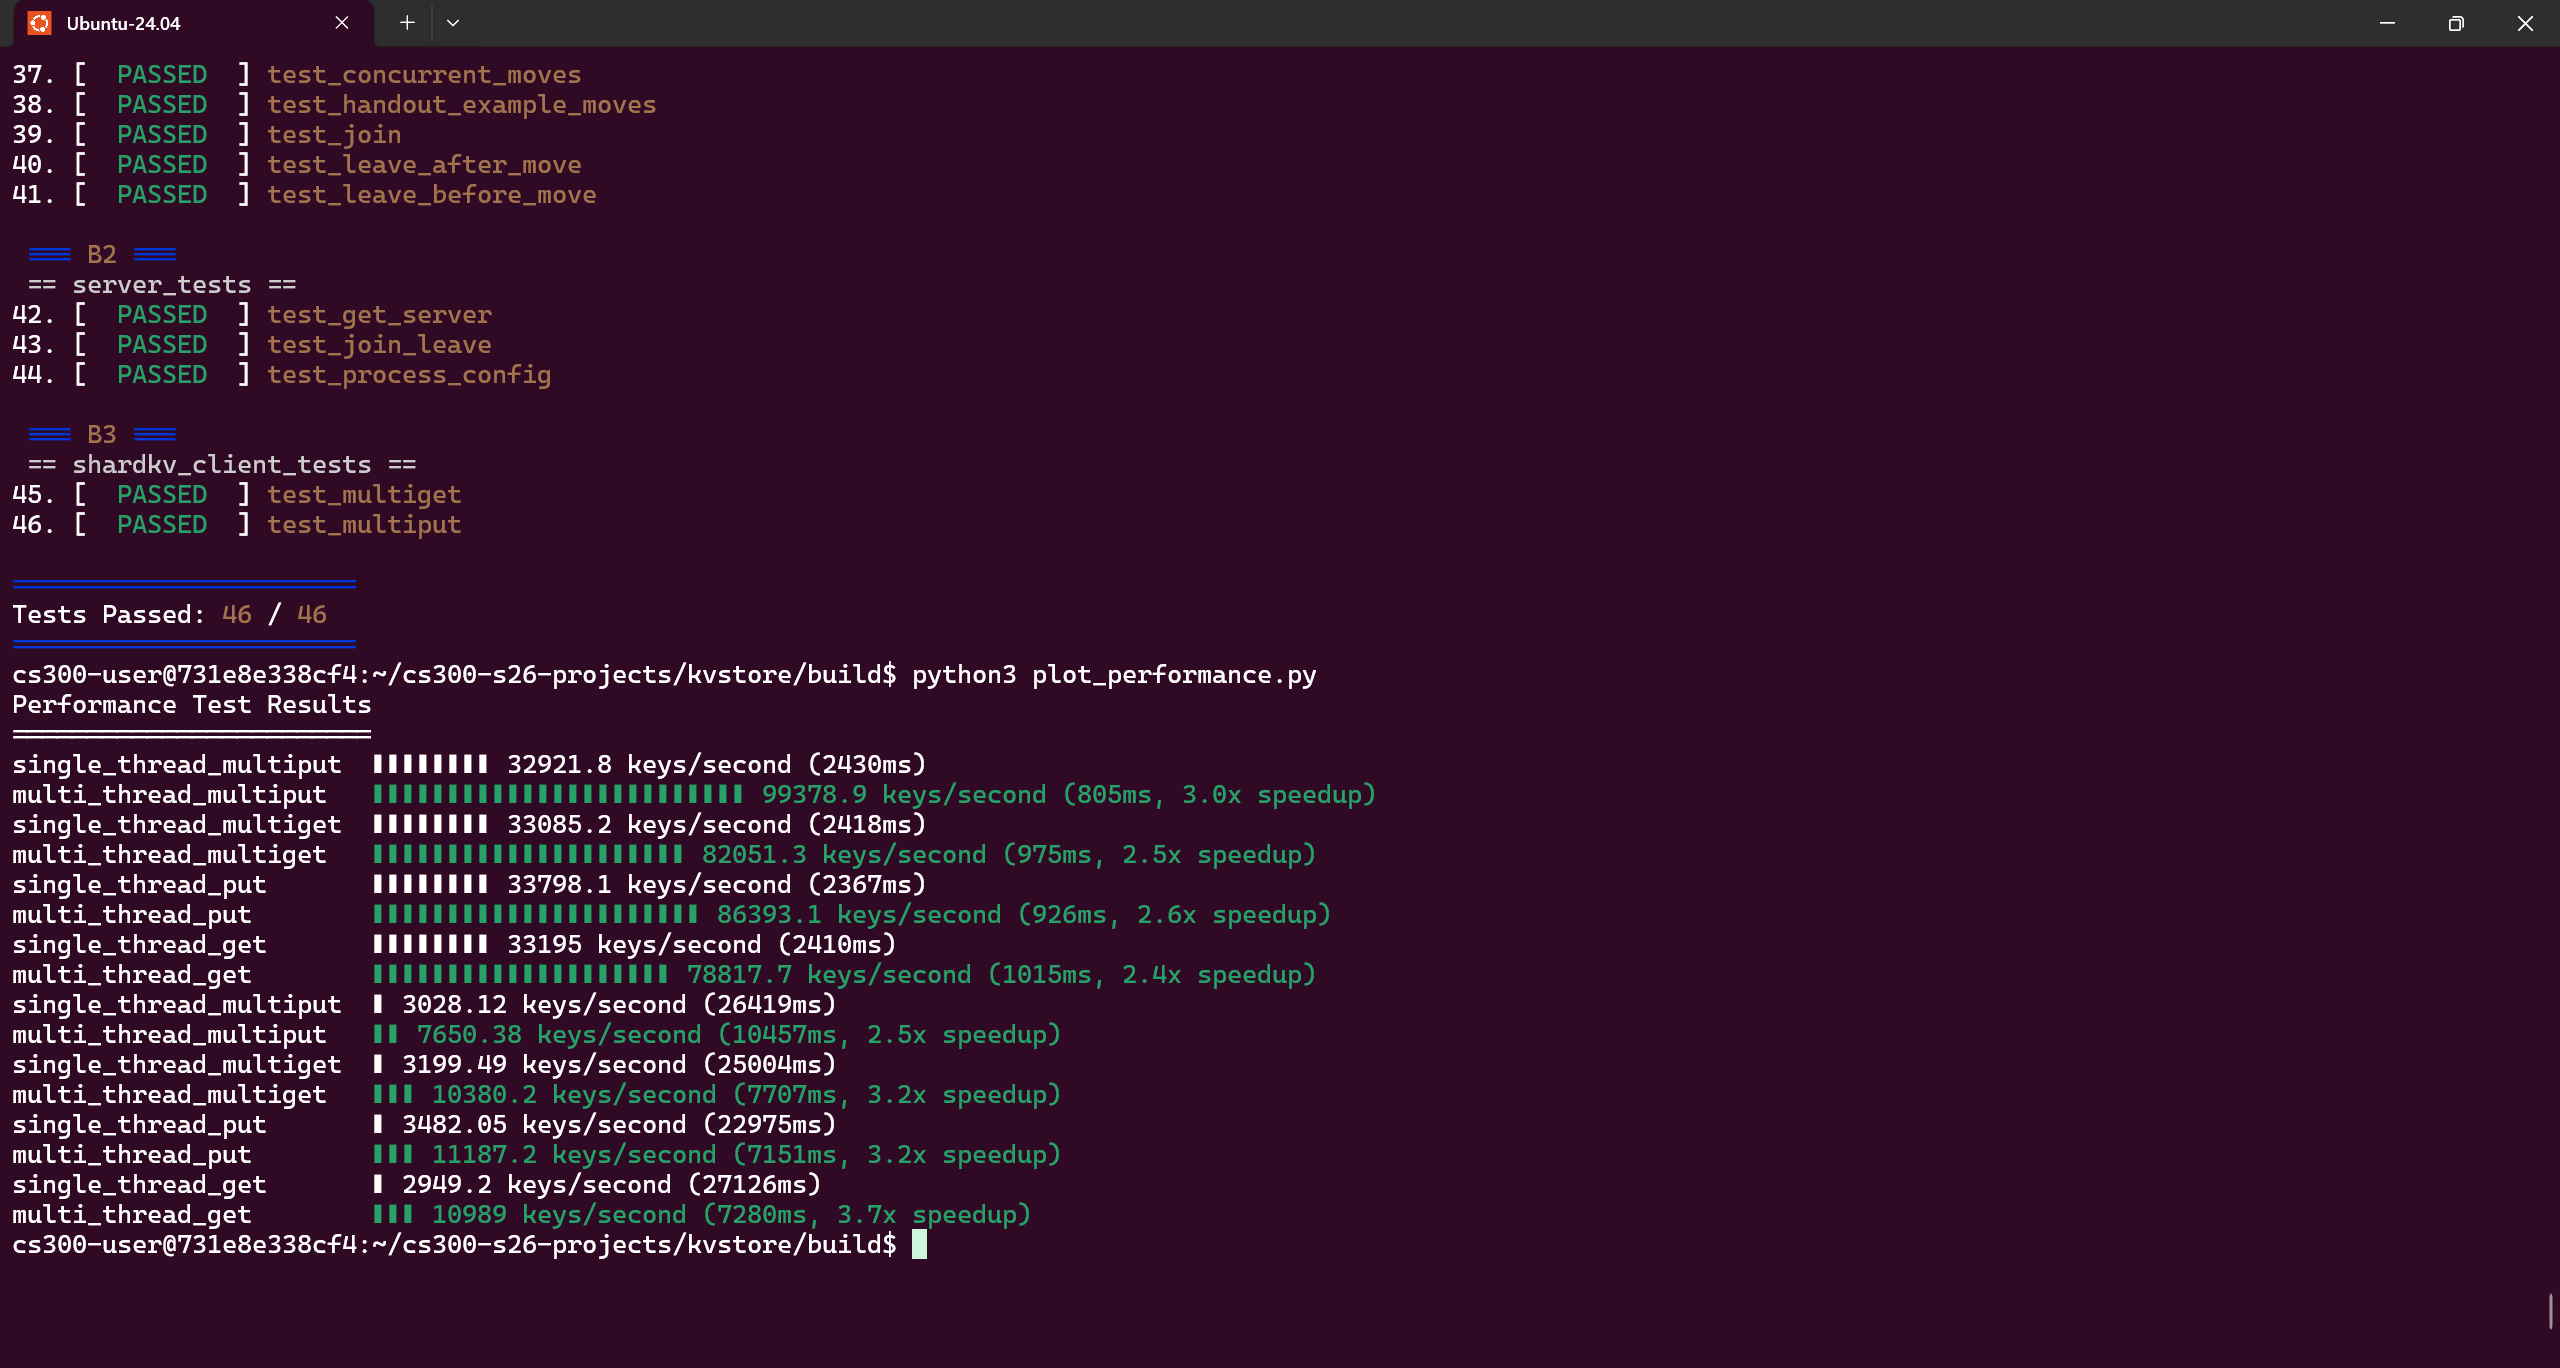The width and height of the screenshot is (2560, 1368).
Task: Click PASSED status on line 37
Action: (162, 75)
